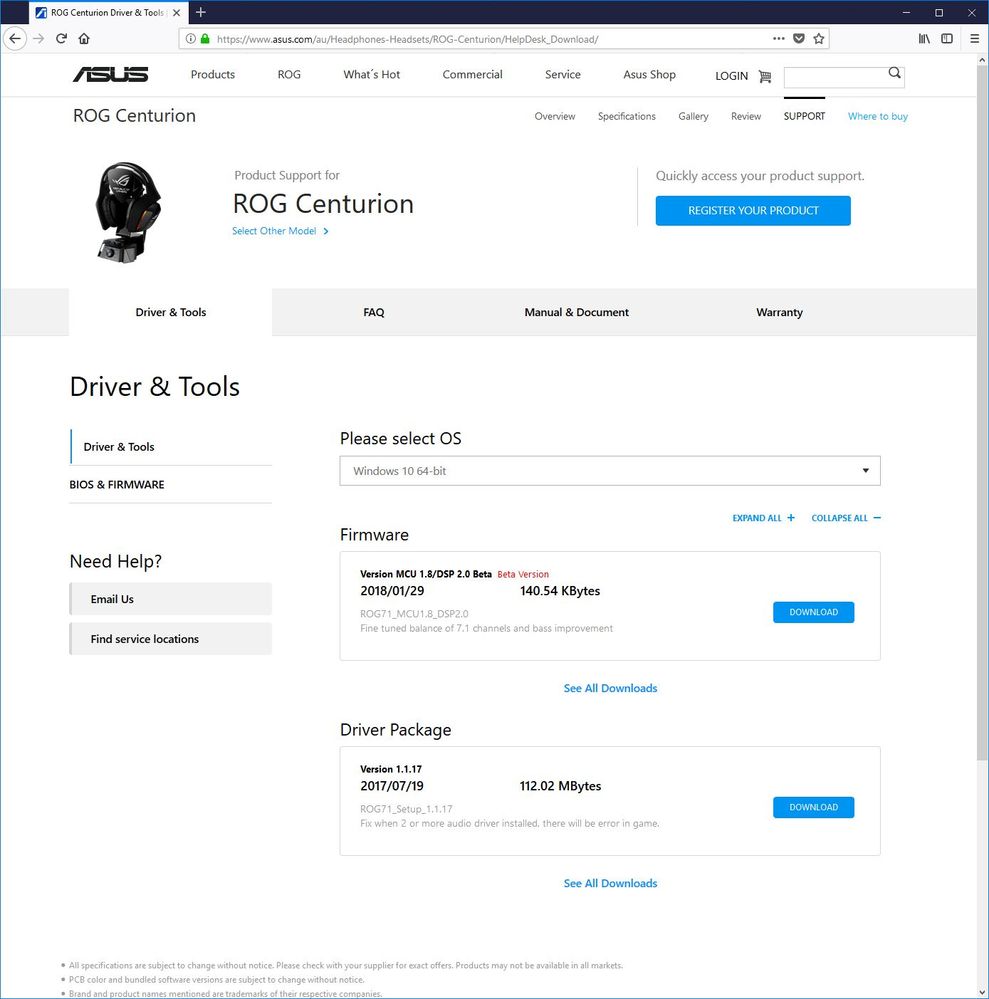The height and width of the screenshot is (999, 989).
Task: Close the ROG Centurion Driver & Tools tab
Action: point(177,12)
